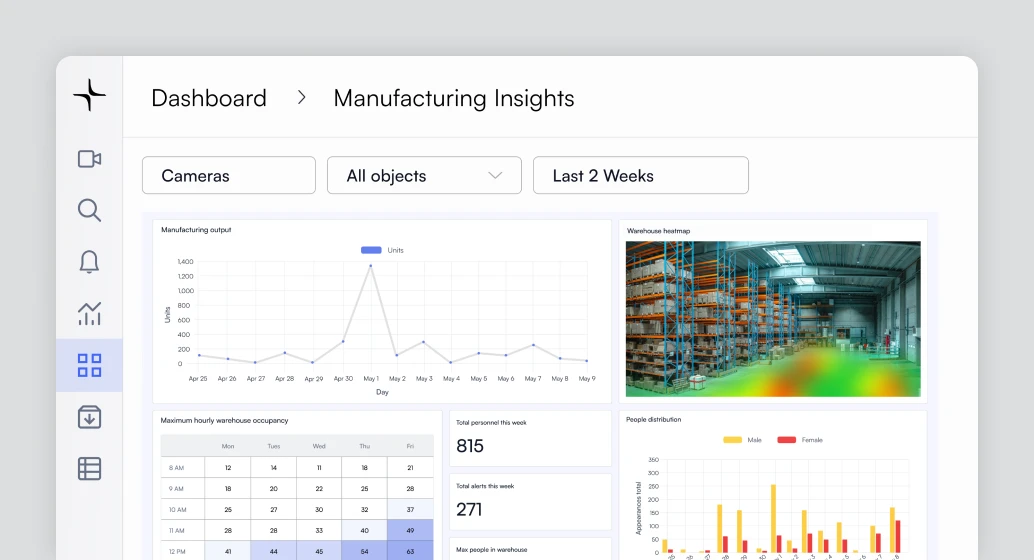Select the dashboard grid sidebar icon

pos(90,365)
